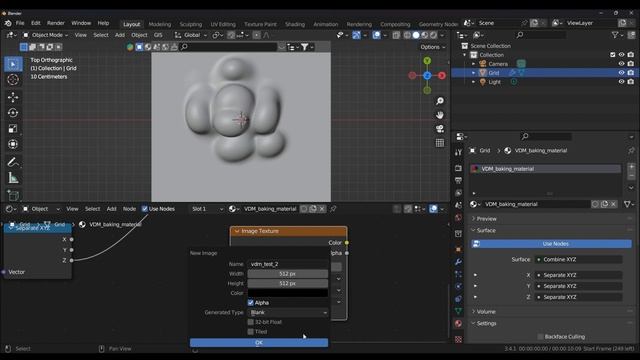Select the Measure tool
Viewport: 640px width, 360px height.
[x=13, y=178]
